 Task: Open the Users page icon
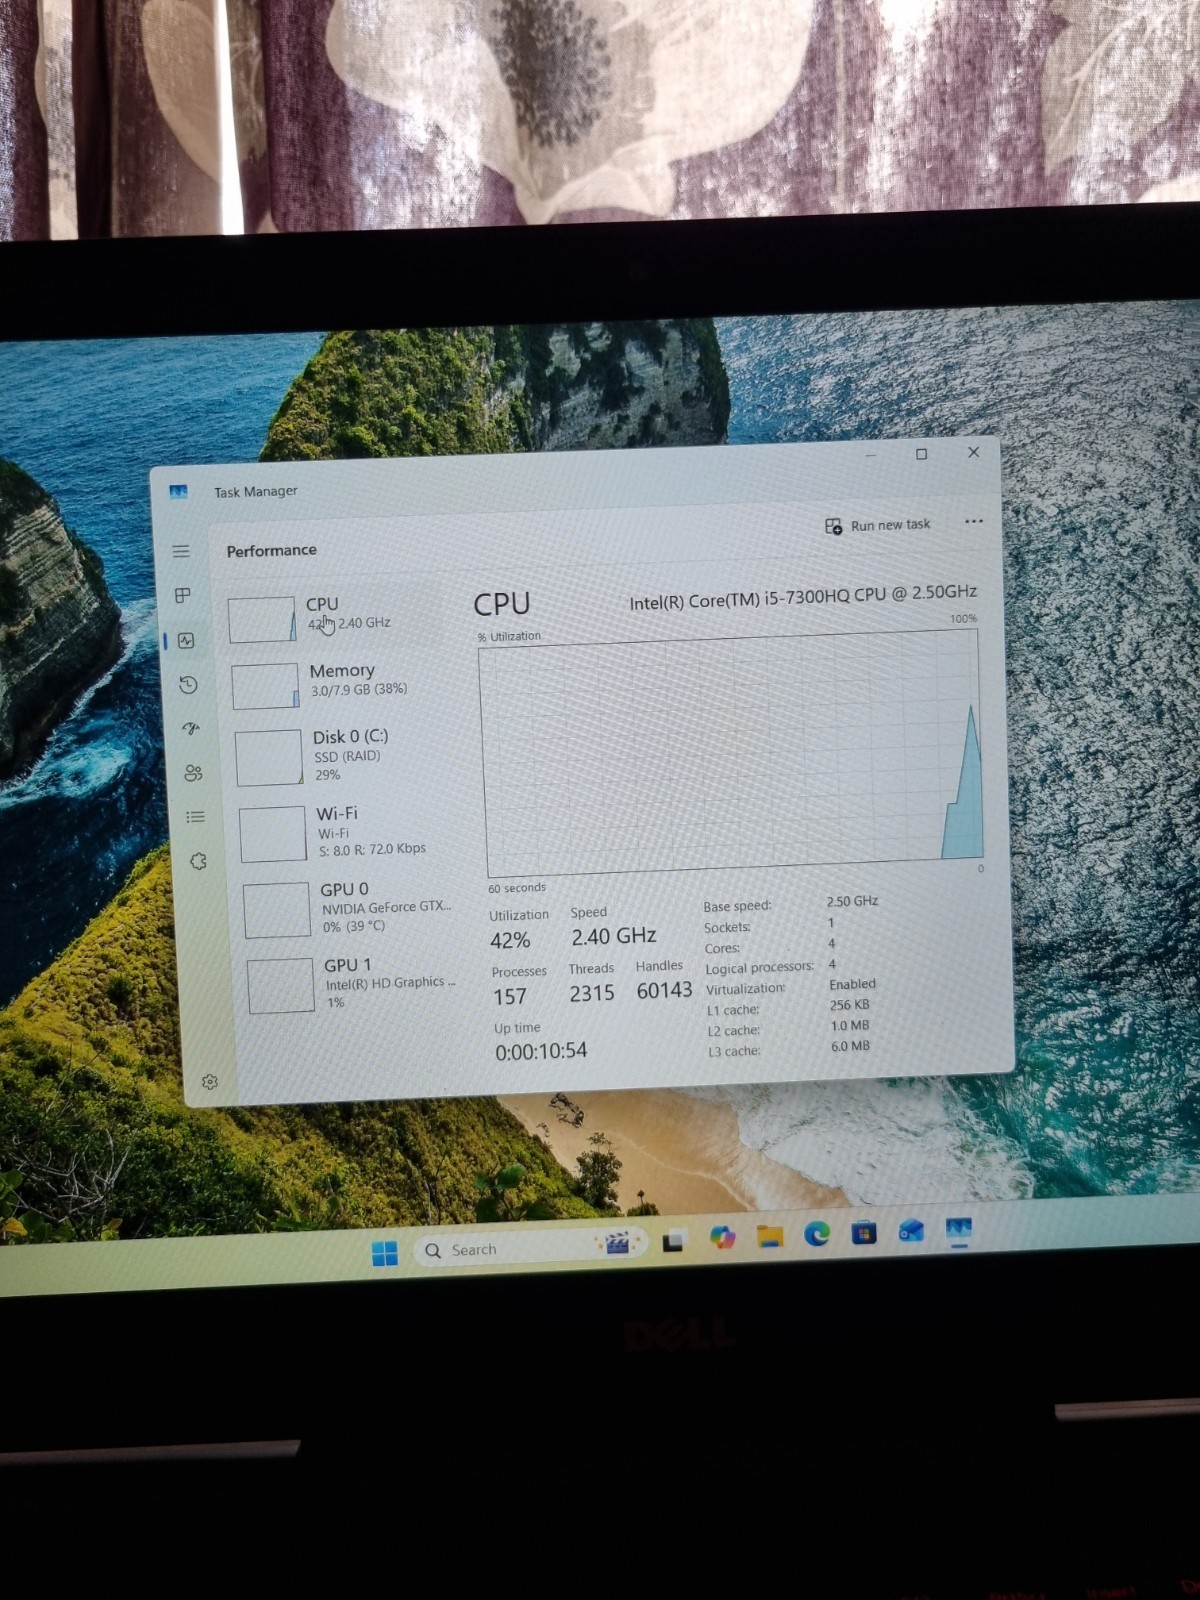tap(193, 773)
